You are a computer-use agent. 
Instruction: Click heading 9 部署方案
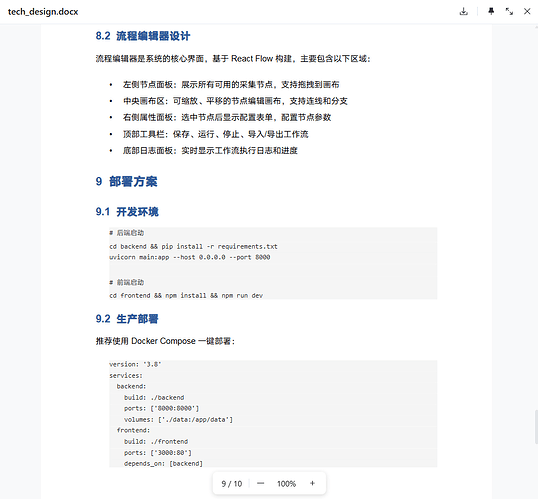point(126,181)
